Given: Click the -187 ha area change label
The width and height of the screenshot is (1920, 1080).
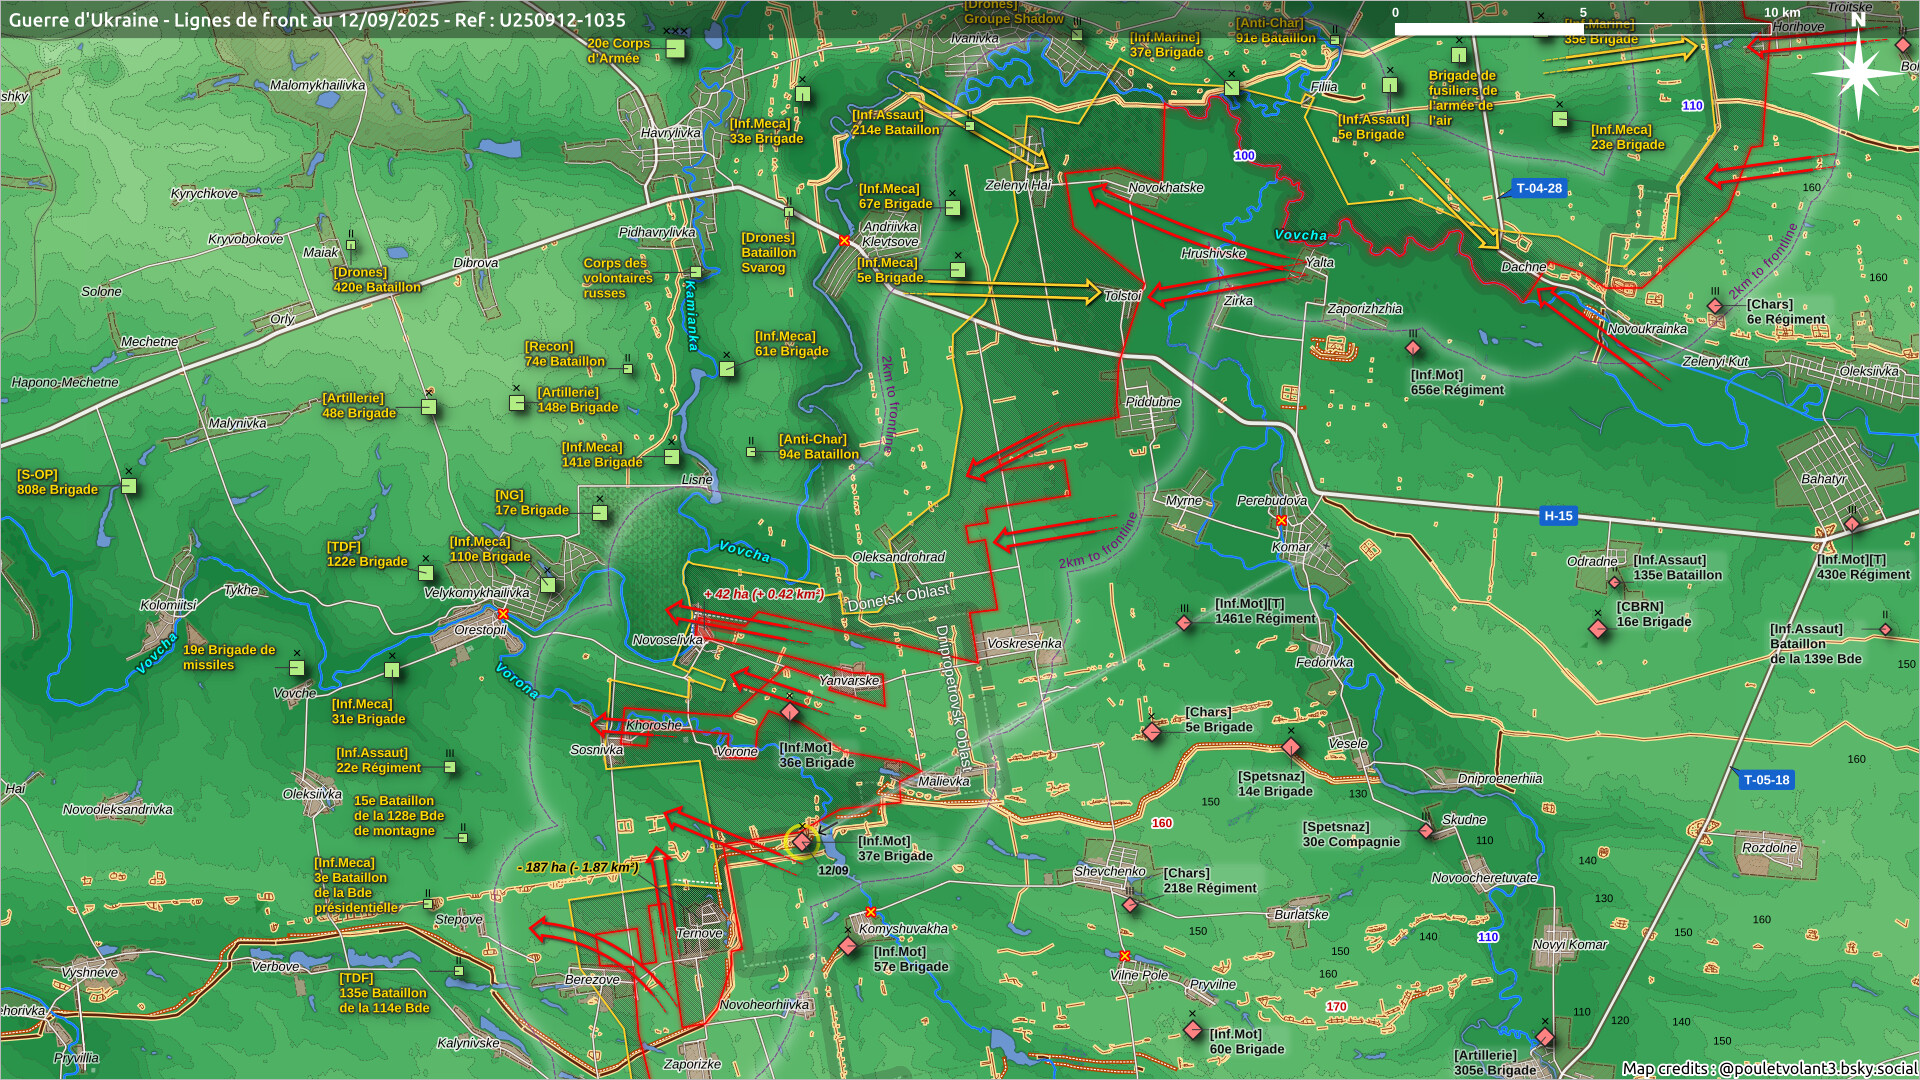Looking at the screenshot, I should [x=578, y=867].
